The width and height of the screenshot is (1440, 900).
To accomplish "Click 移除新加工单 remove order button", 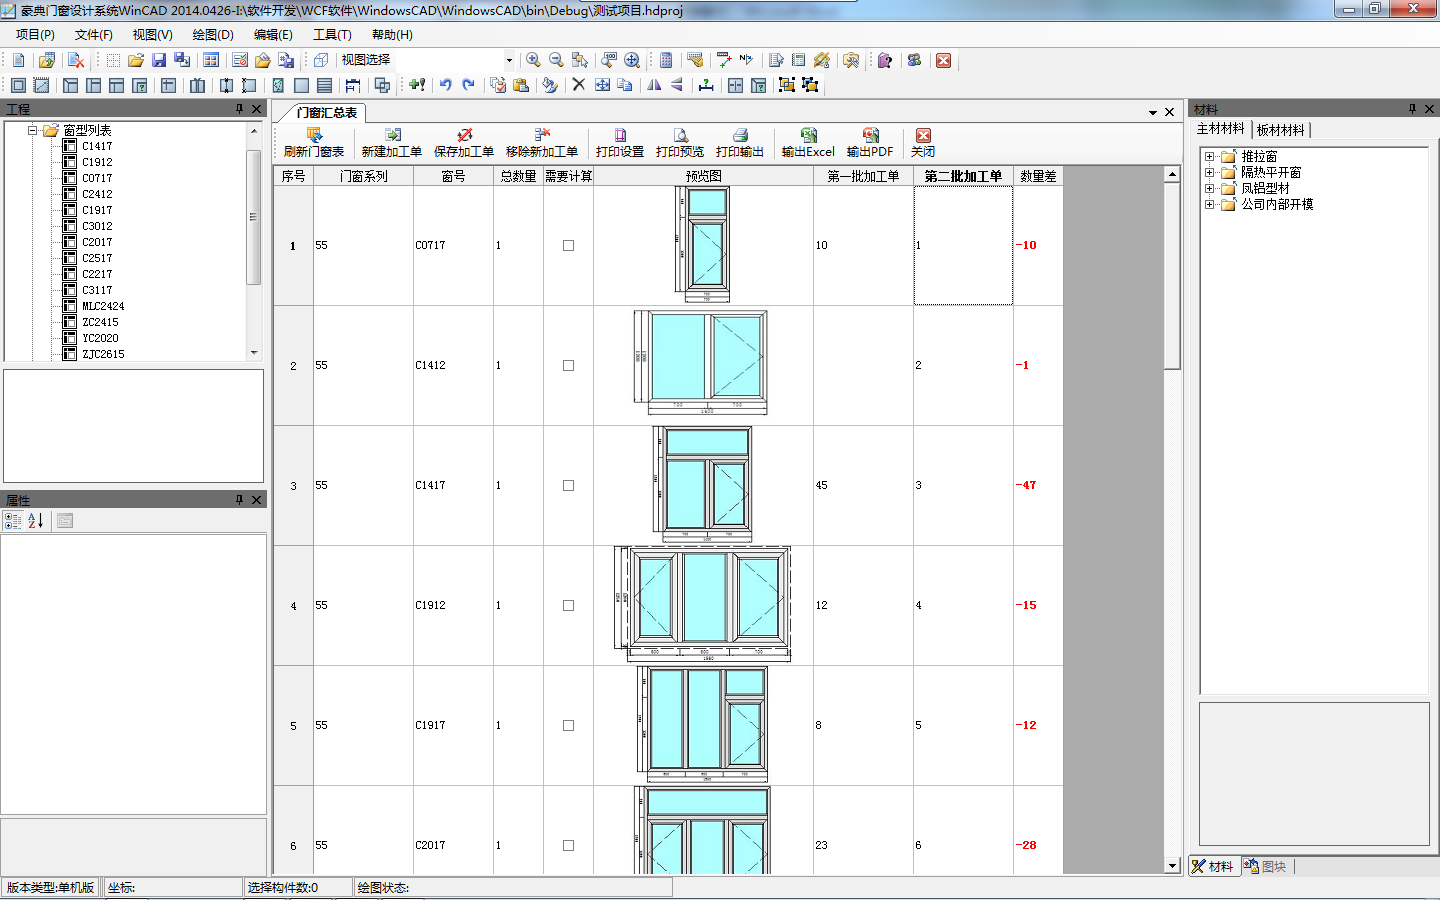I will (542, 143).
